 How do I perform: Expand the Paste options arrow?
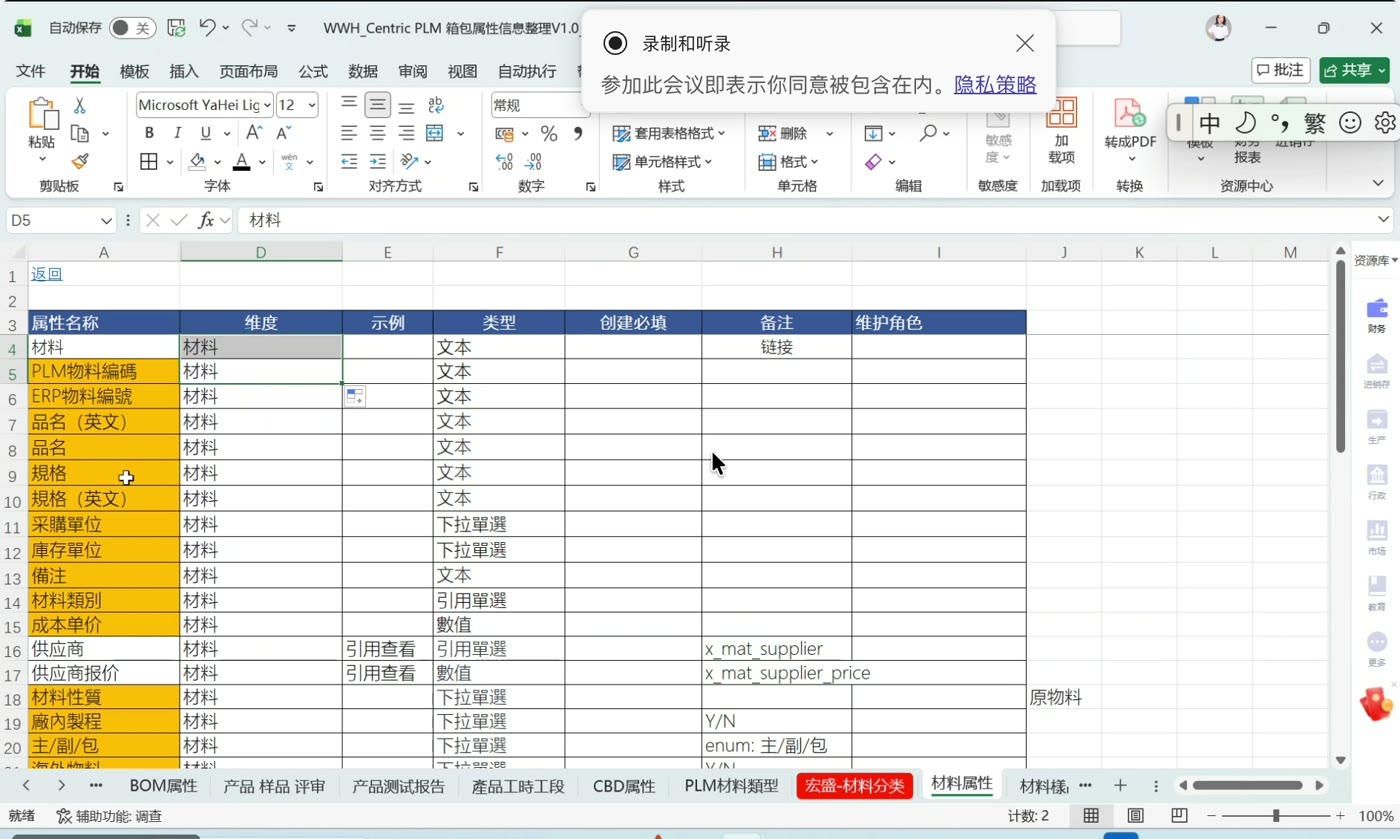point(42,160)
